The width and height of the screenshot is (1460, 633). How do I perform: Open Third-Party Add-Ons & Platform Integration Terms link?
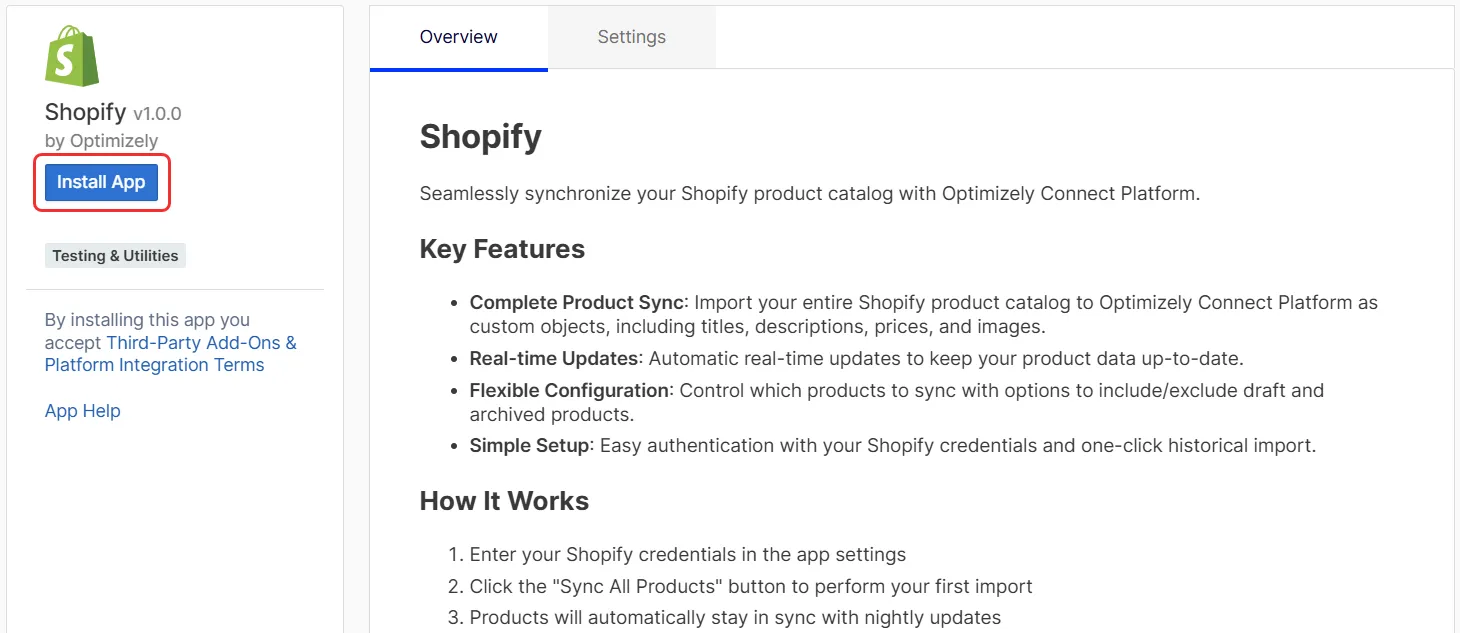pos(171,354)
